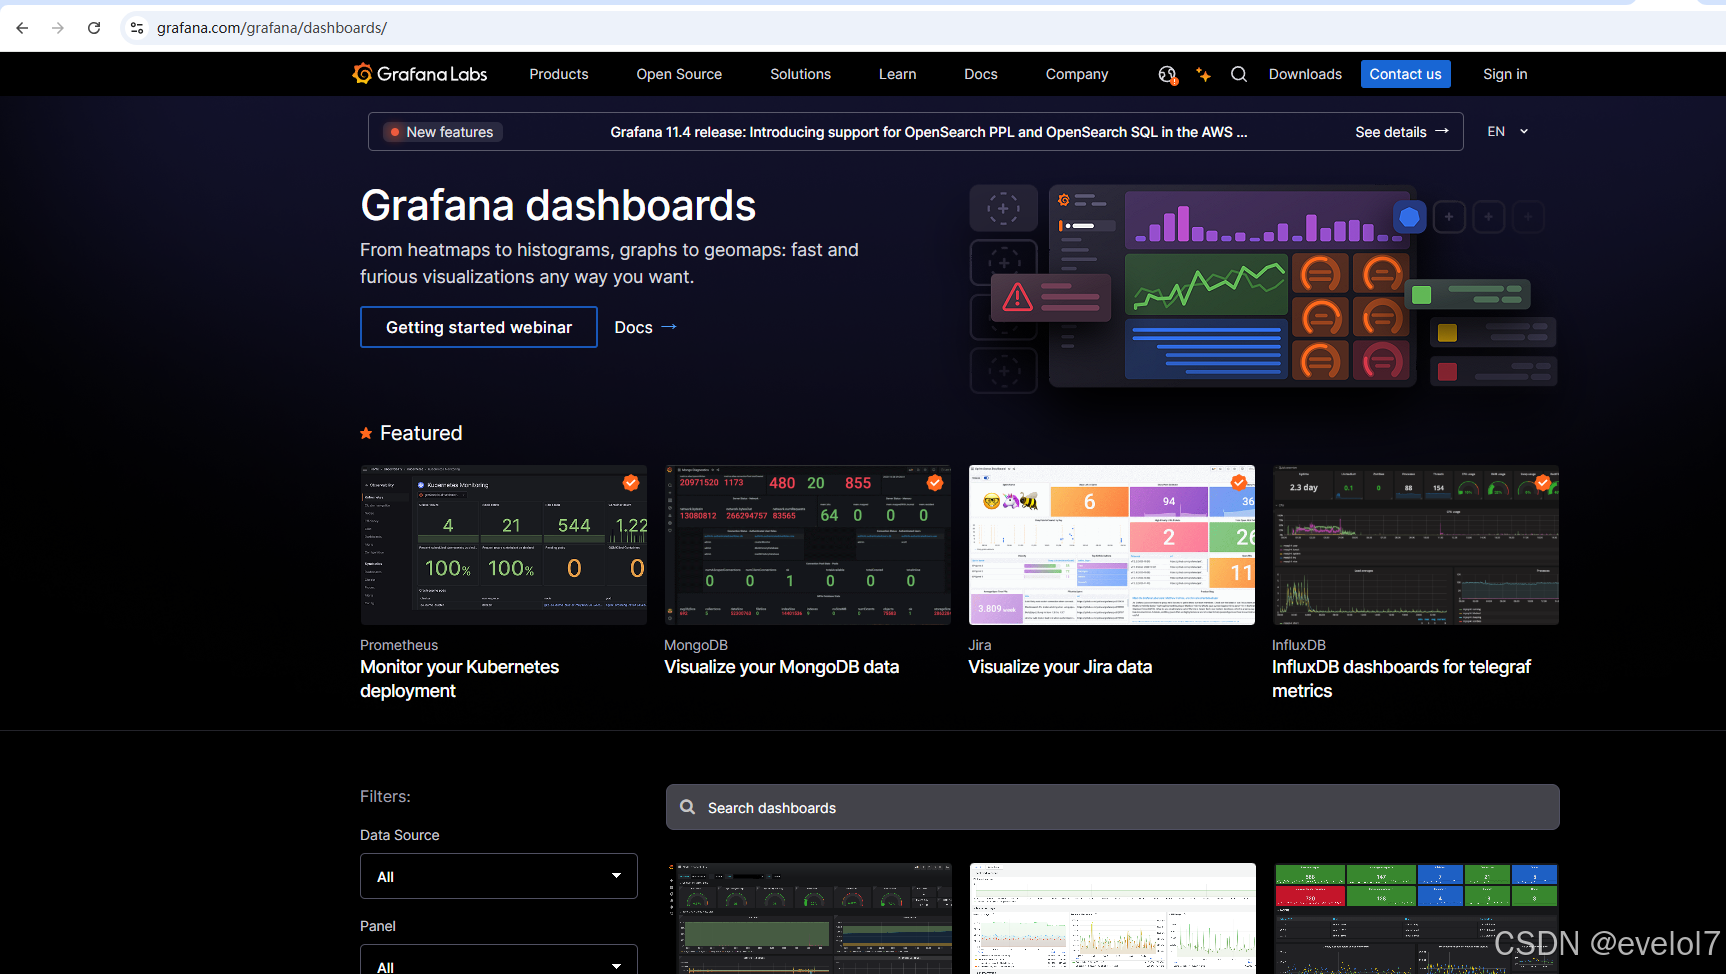Click verified badge on Jira thumbnail
Screen dimensions: 1726x974
tap(1239, 483)
